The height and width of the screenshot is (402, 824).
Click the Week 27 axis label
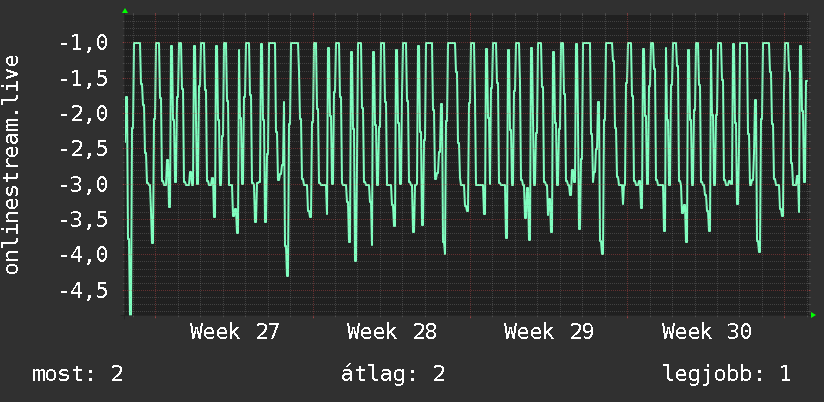tap(234, 332)
